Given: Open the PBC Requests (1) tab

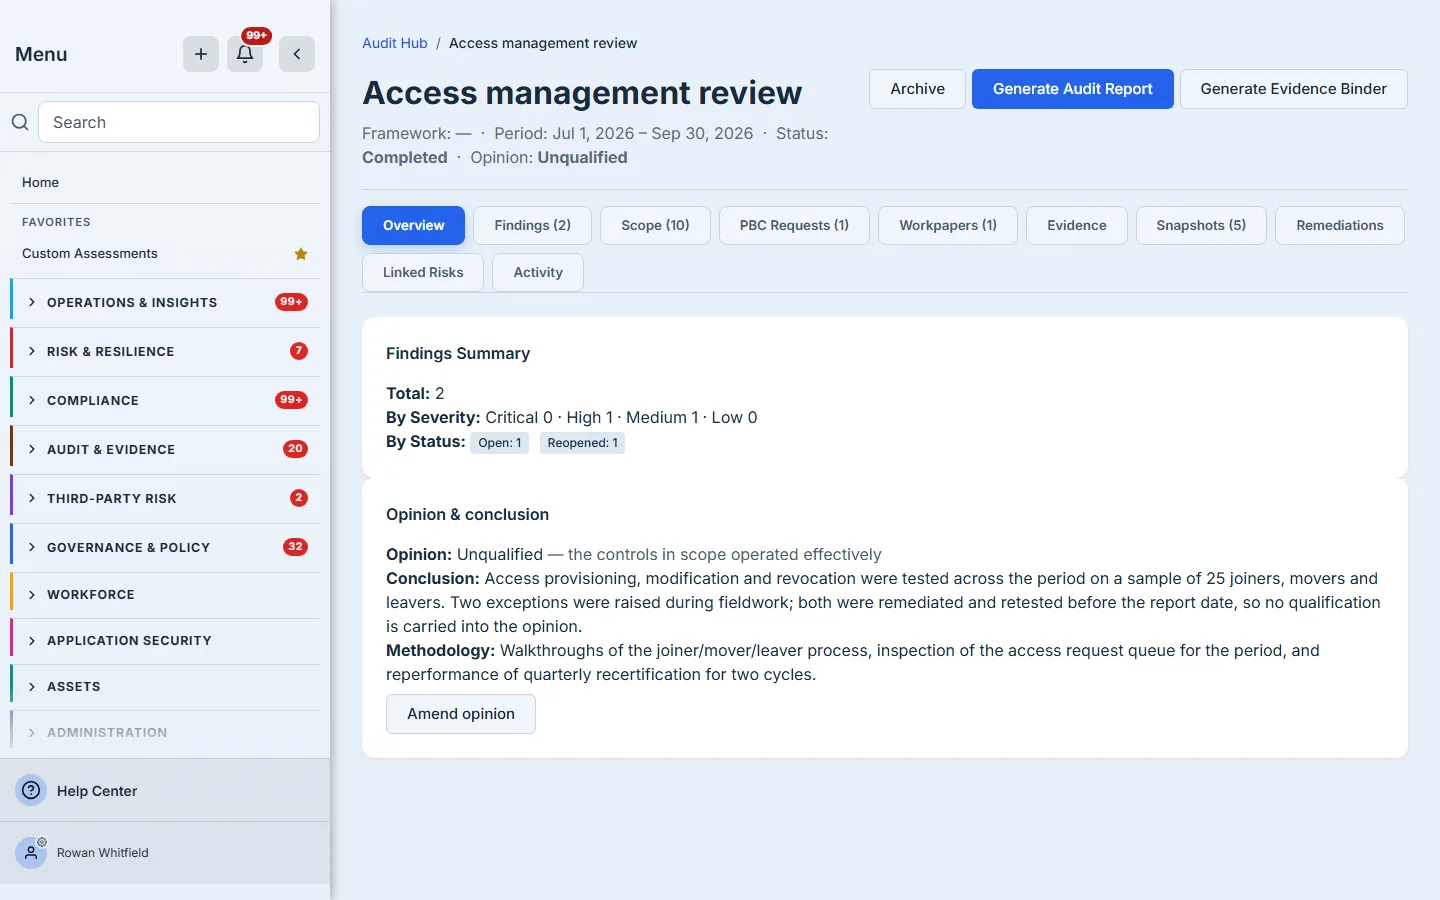Looking at the screenshot, I should (x=794, y=225).
